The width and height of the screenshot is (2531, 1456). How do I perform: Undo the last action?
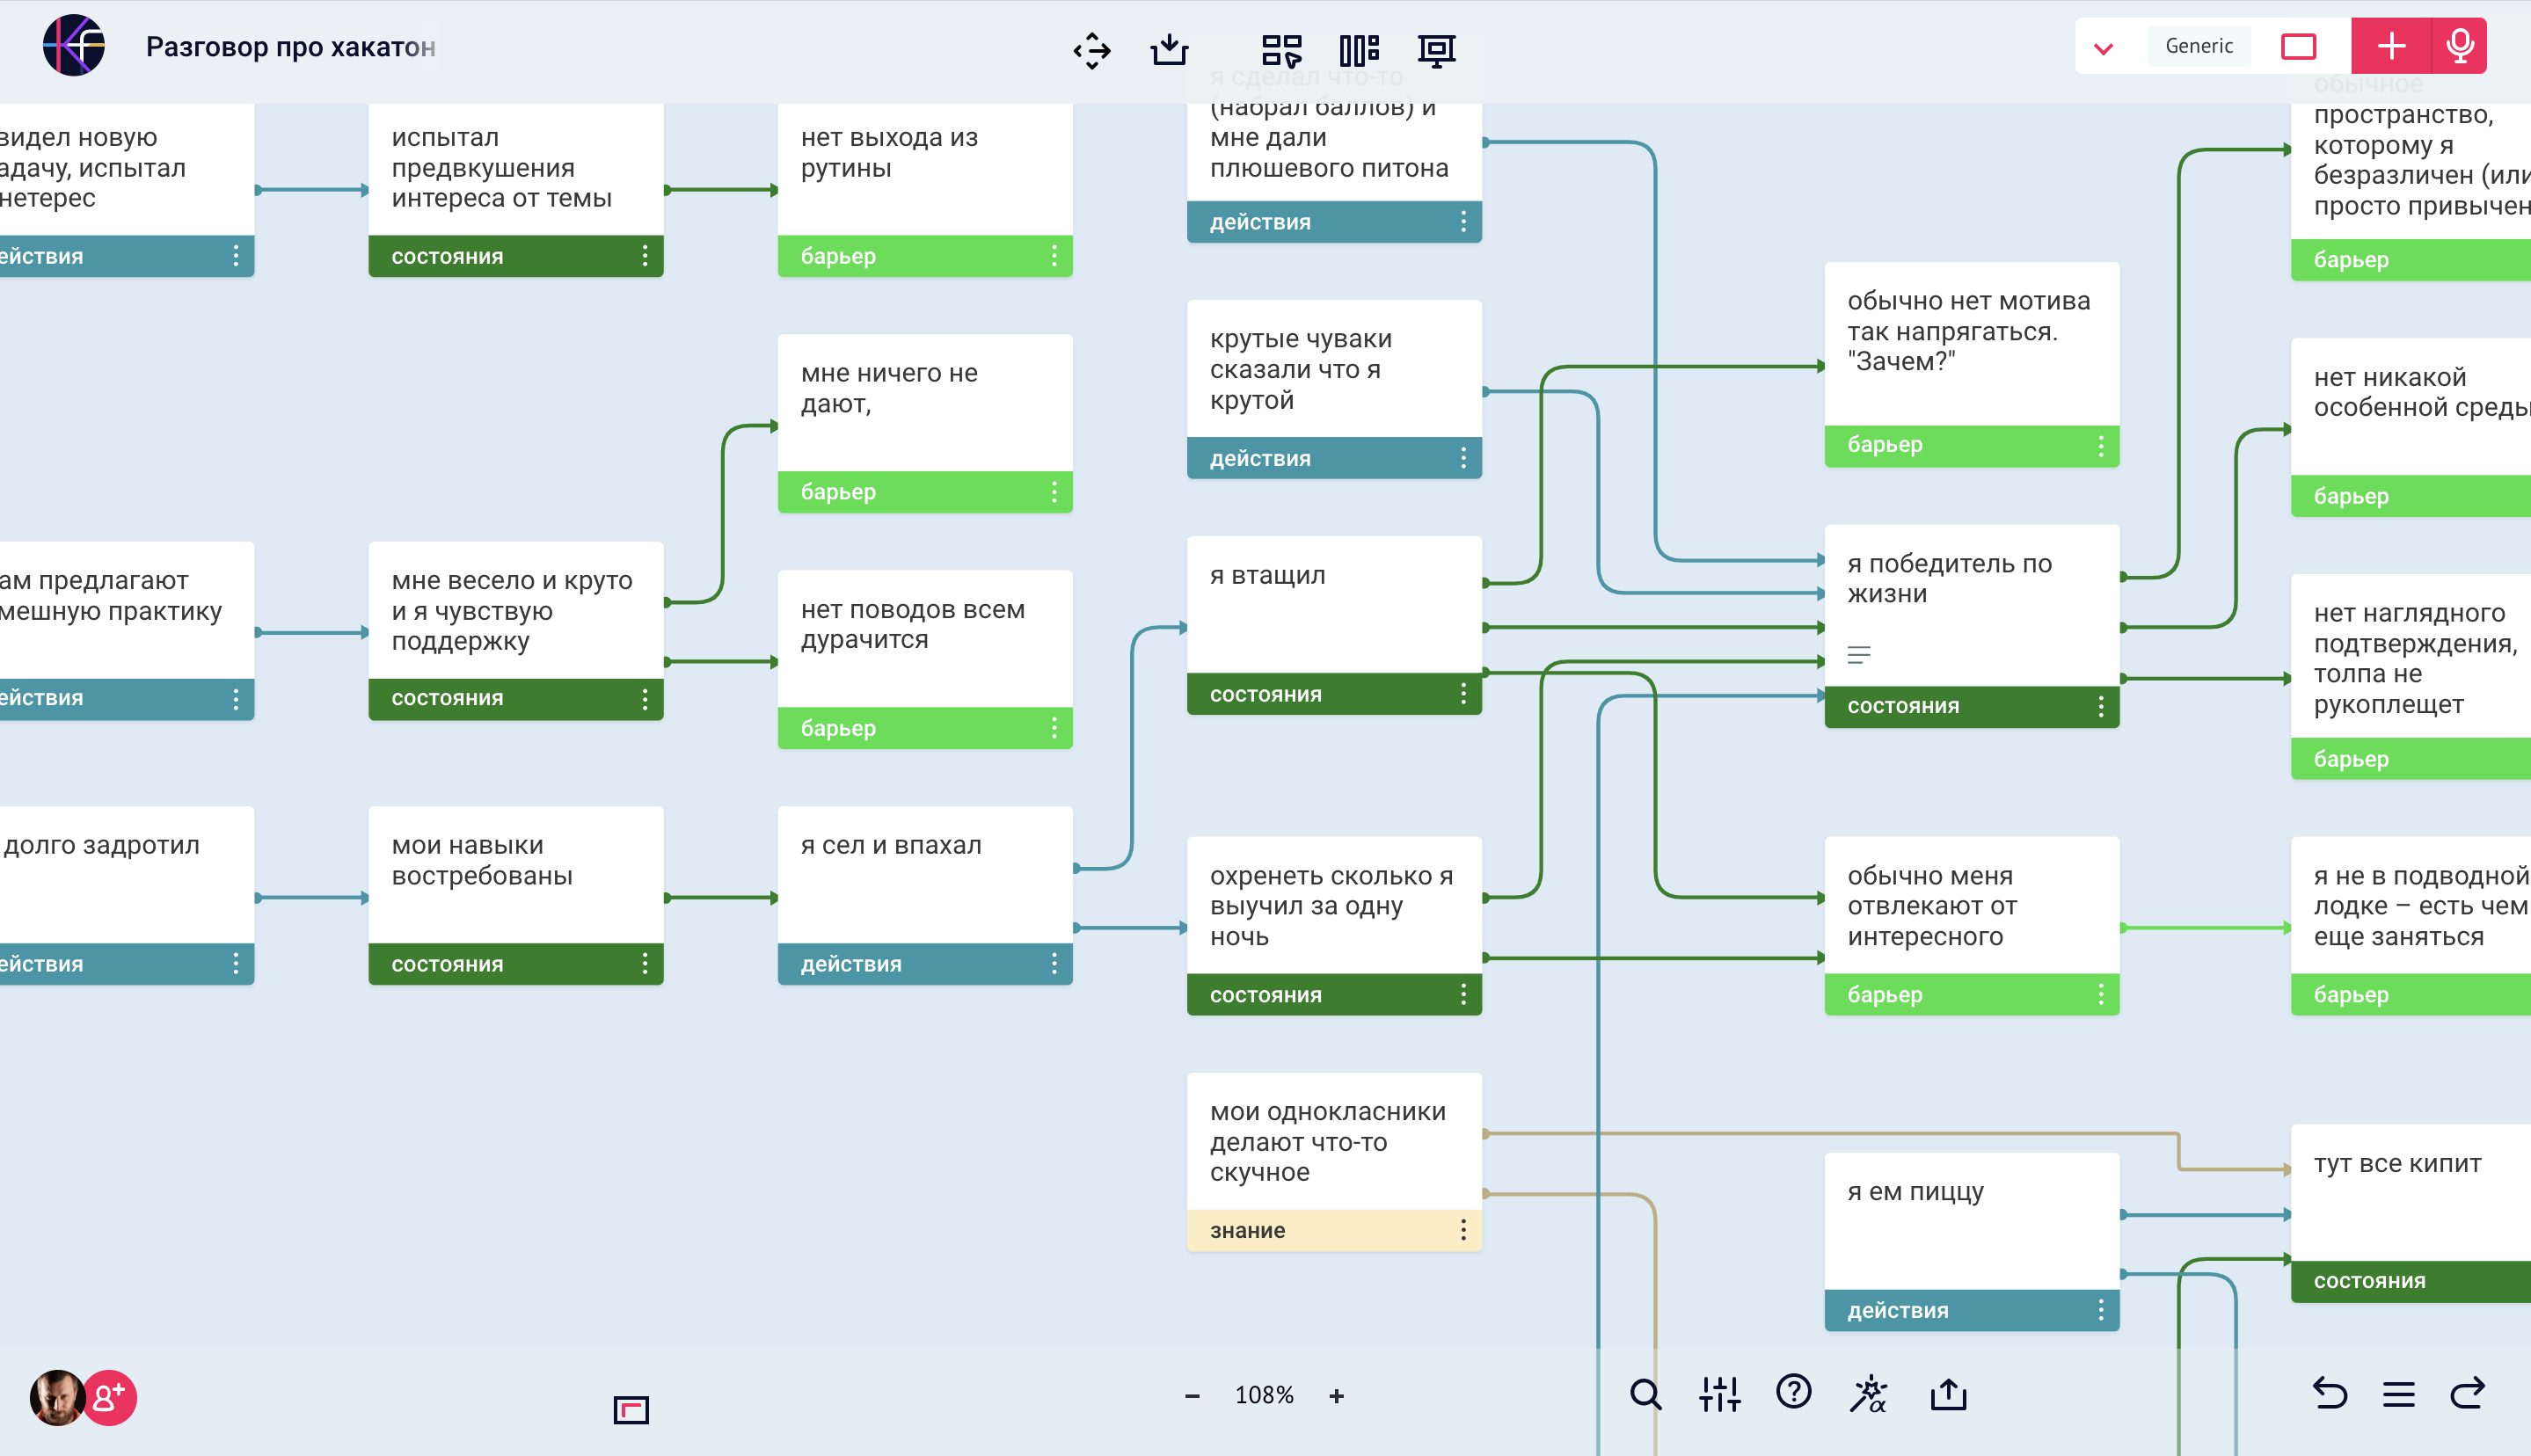pyautogui.click(x=2329, y=1394)
